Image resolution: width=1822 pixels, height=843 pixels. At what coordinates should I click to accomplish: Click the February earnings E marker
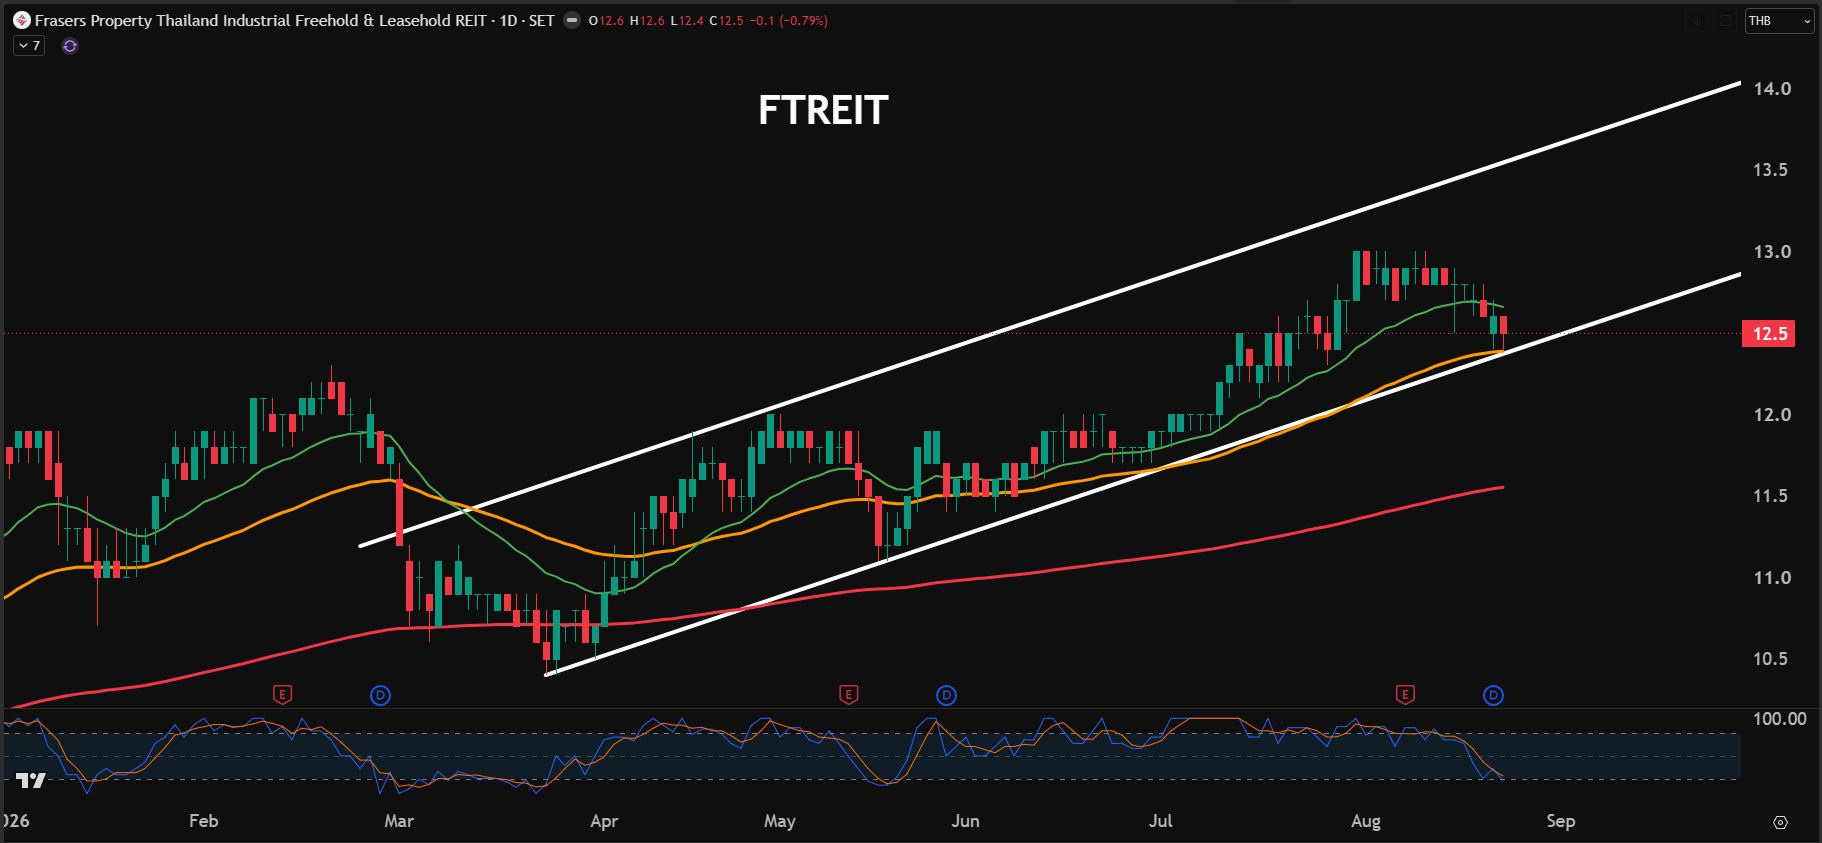(283, 694)
